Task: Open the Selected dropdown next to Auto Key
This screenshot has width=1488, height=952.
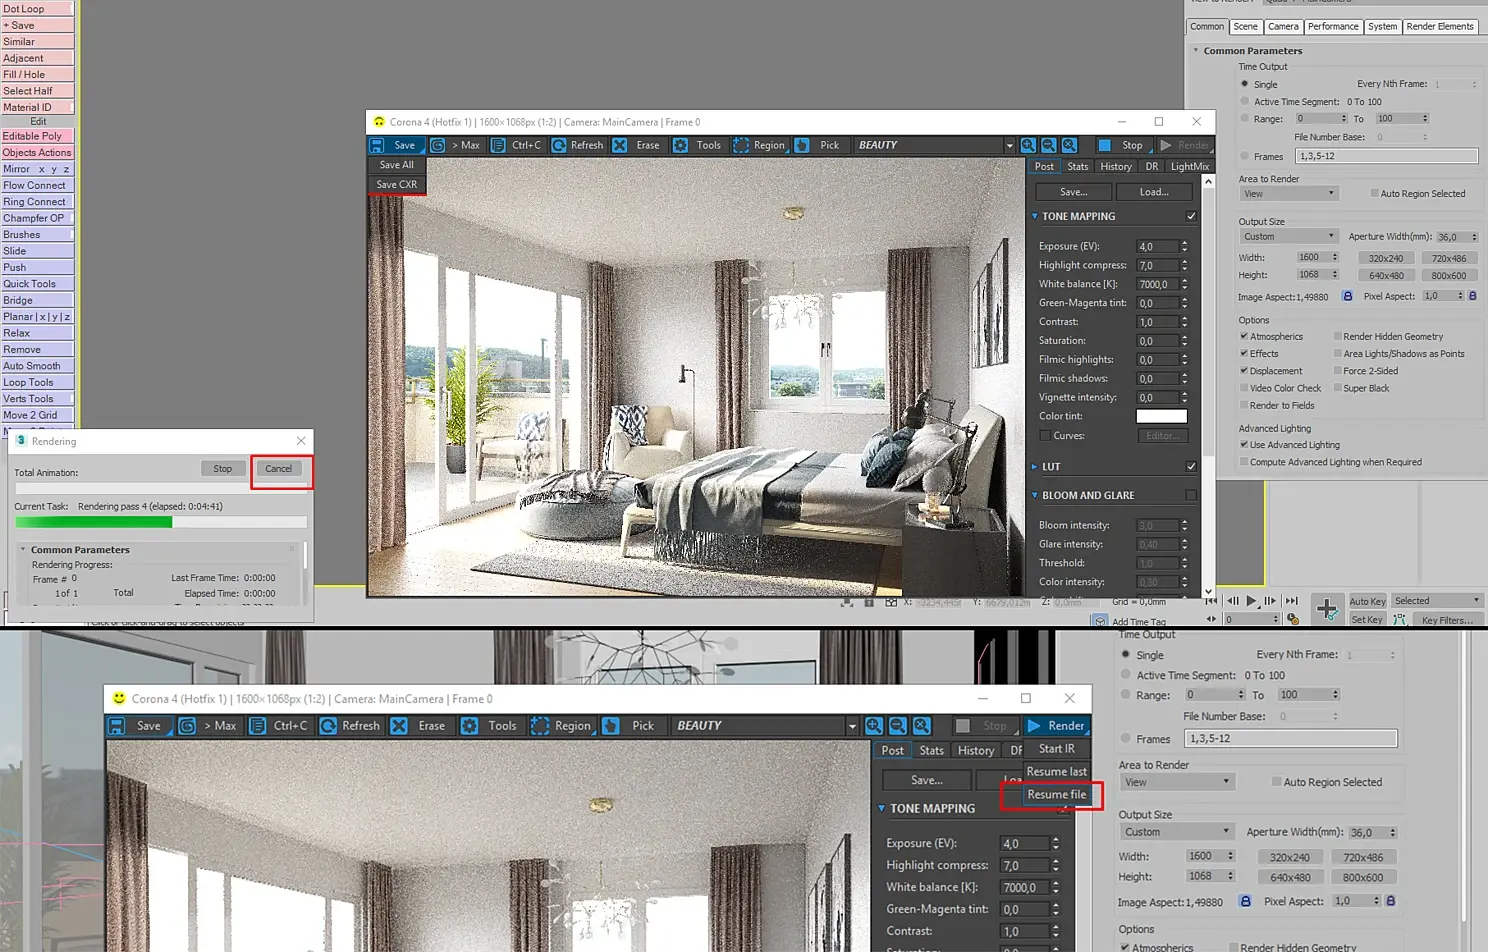Action: [1437, 601]
